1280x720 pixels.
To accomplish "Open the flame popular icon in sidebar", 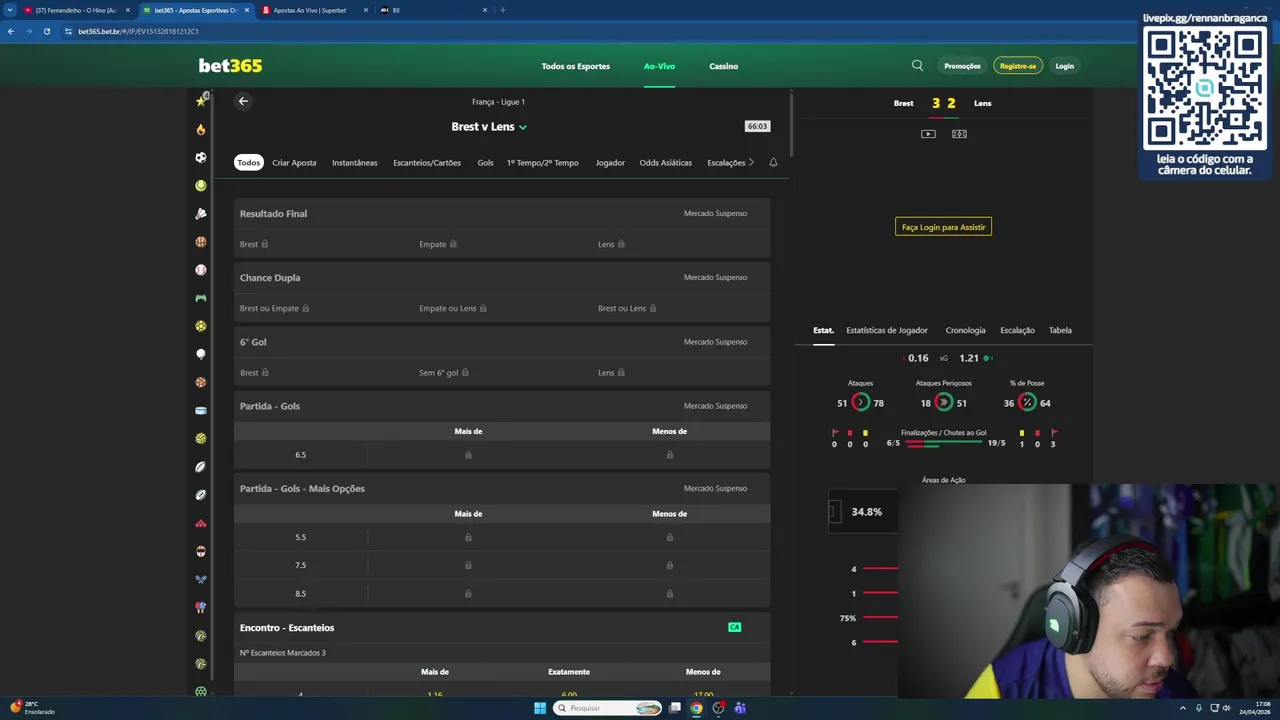I will 201,129.
